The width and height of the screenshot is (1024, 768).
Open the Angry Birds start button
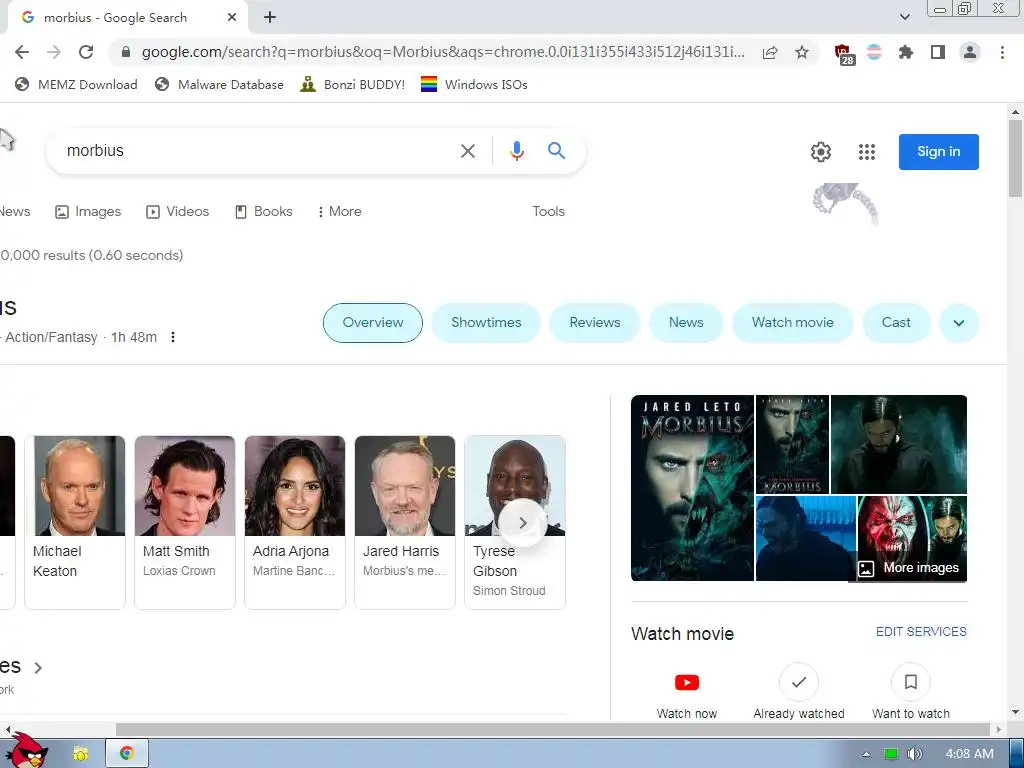click(26, 750)
